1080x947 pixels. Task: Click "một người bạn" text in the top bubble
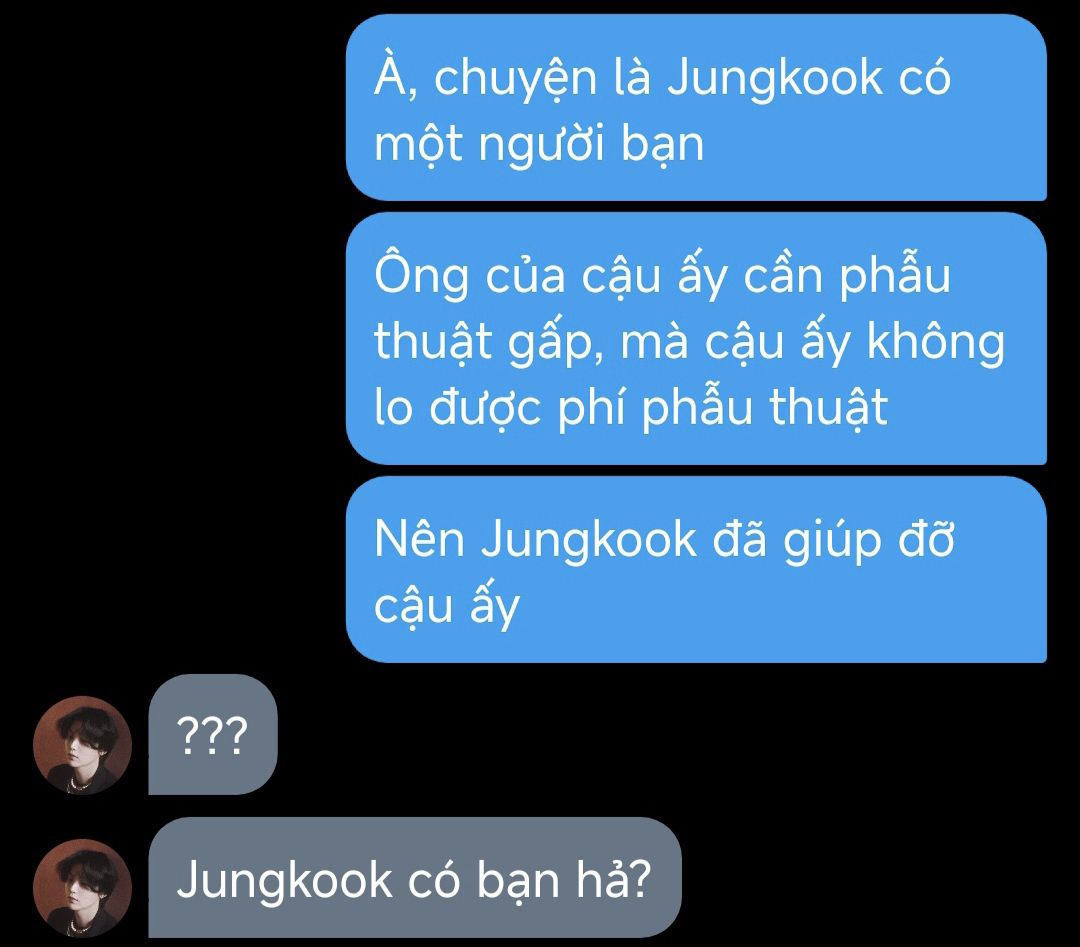point(539,147)
